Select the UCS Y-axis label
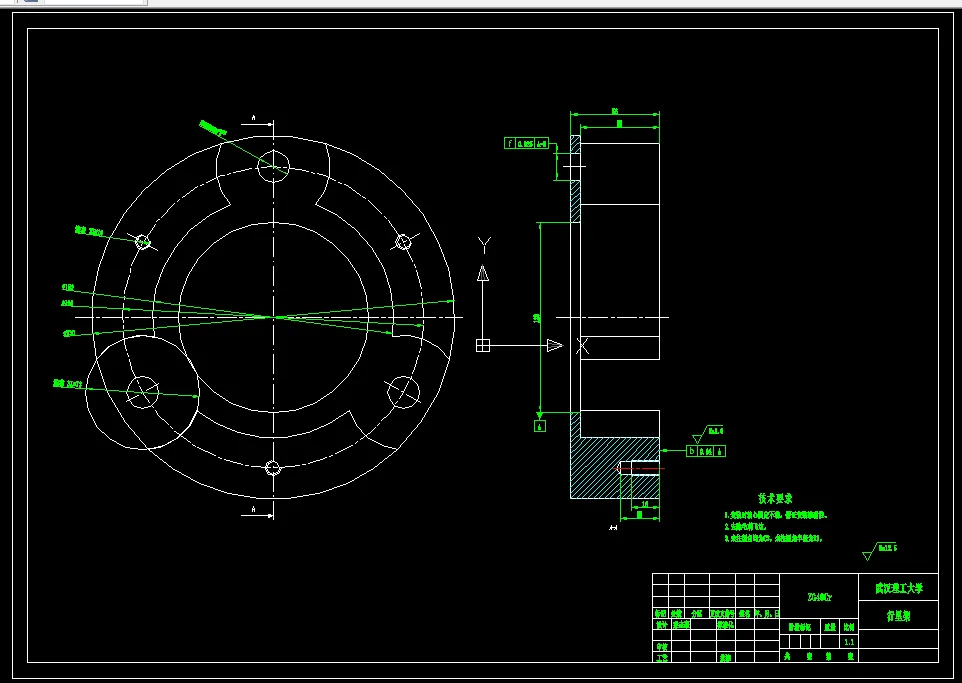 (x=484, y=245)
